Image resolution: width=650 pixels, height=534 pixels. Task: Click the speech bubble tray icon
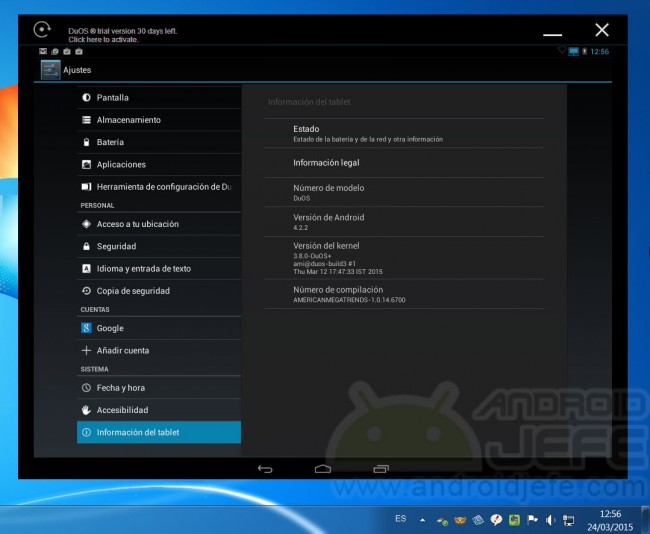click(x=496, y=520)
